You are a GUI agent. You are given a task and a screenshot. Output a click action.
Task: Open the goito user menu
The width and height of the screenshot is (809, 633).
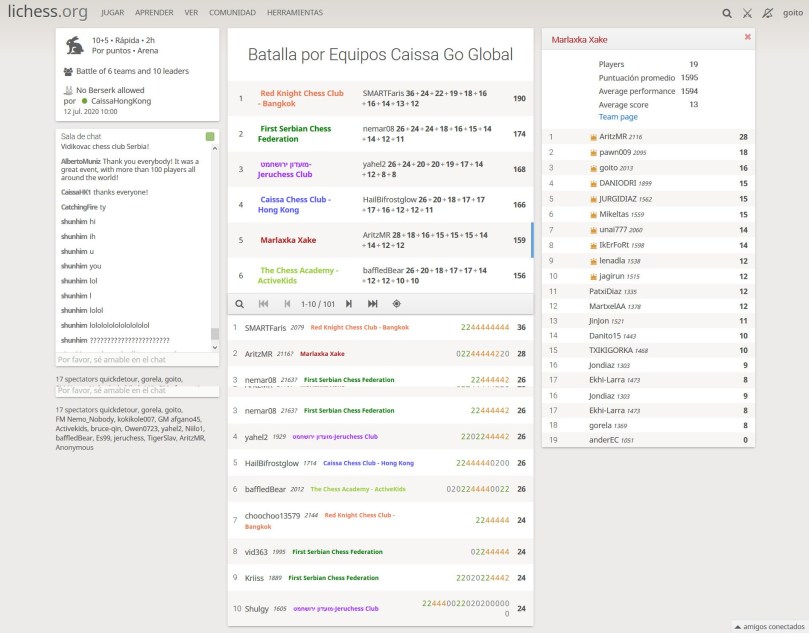(792, 14)
